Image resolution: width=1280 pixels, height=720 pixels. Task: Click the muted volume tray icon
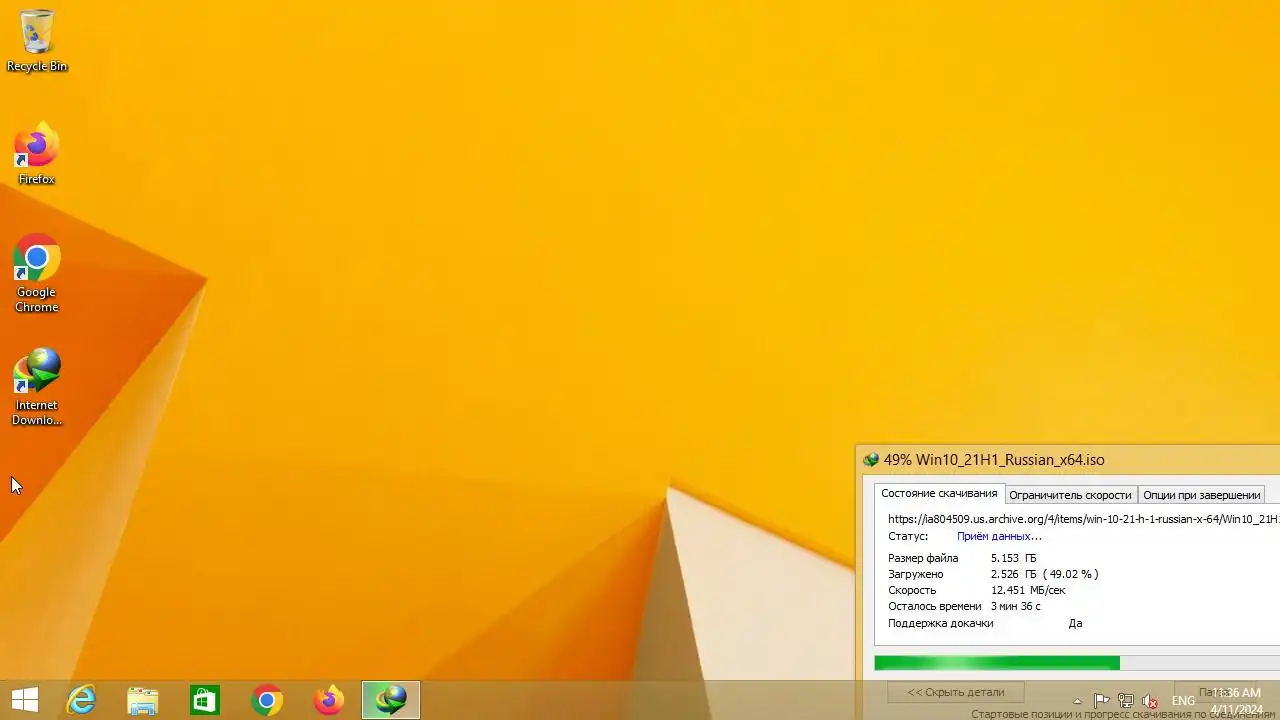point(1150,701)
